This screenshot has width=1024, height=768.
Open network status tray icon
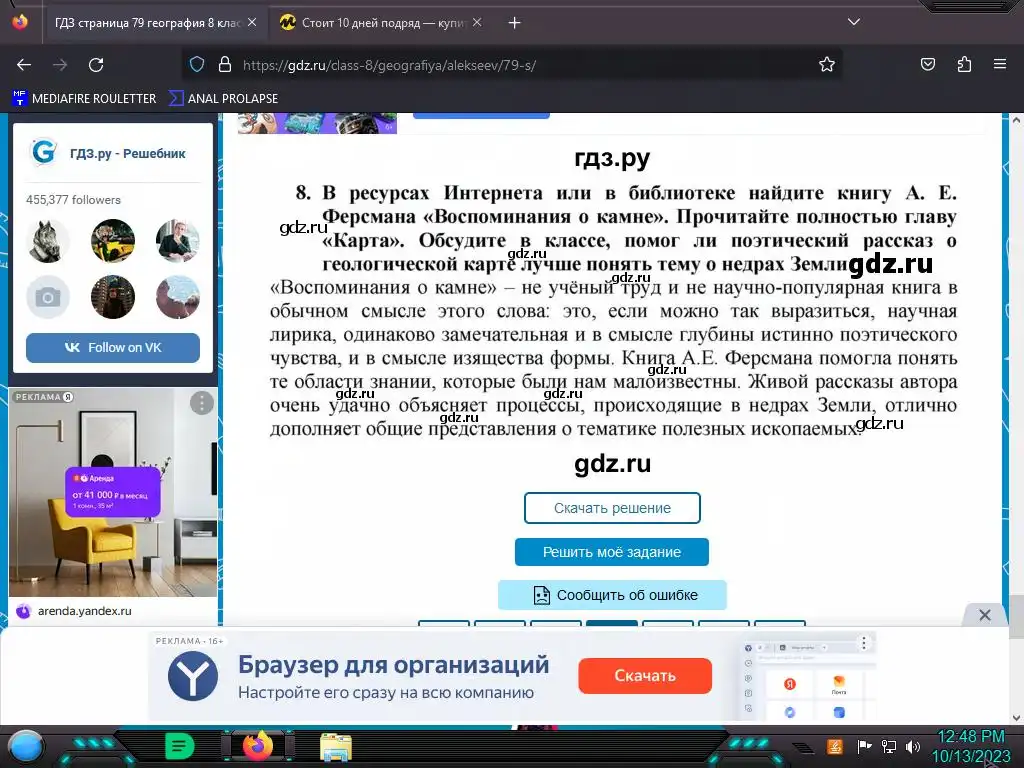coord(889,746)
